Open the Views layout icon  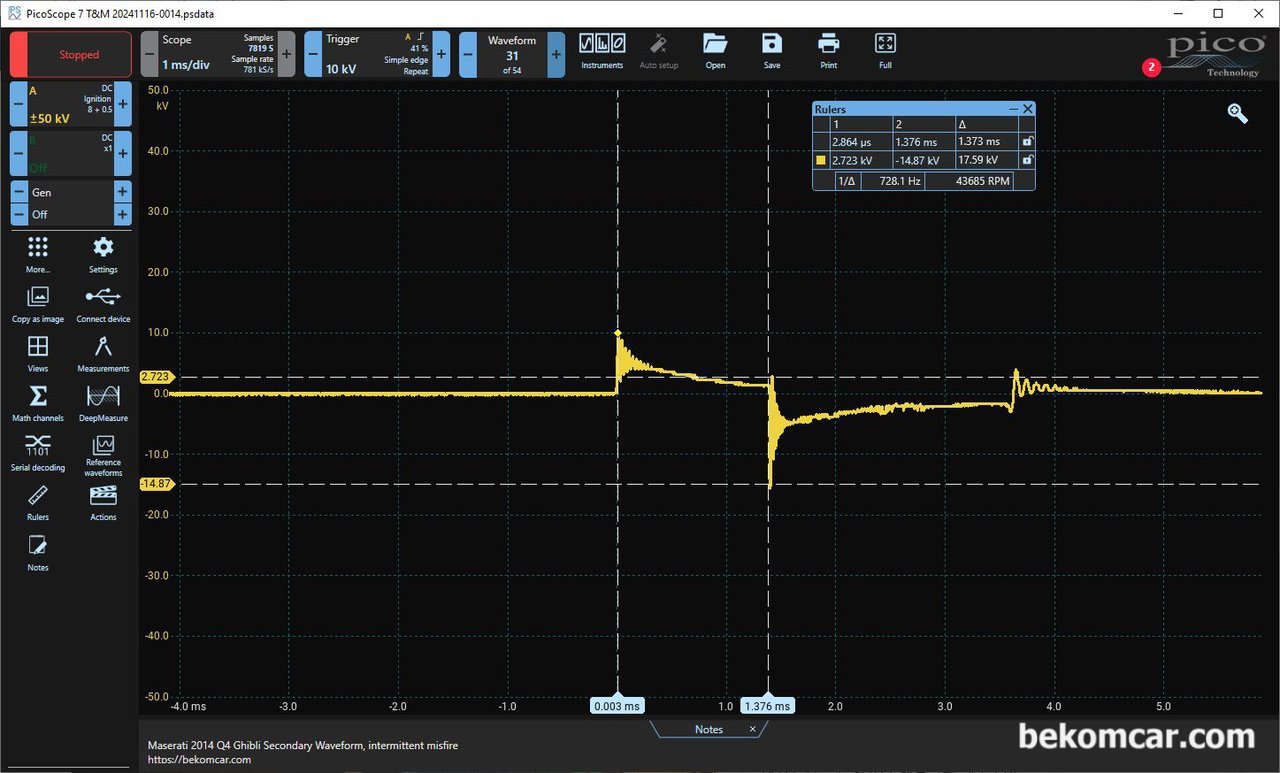pyautogui.click(x=38, y=353)
